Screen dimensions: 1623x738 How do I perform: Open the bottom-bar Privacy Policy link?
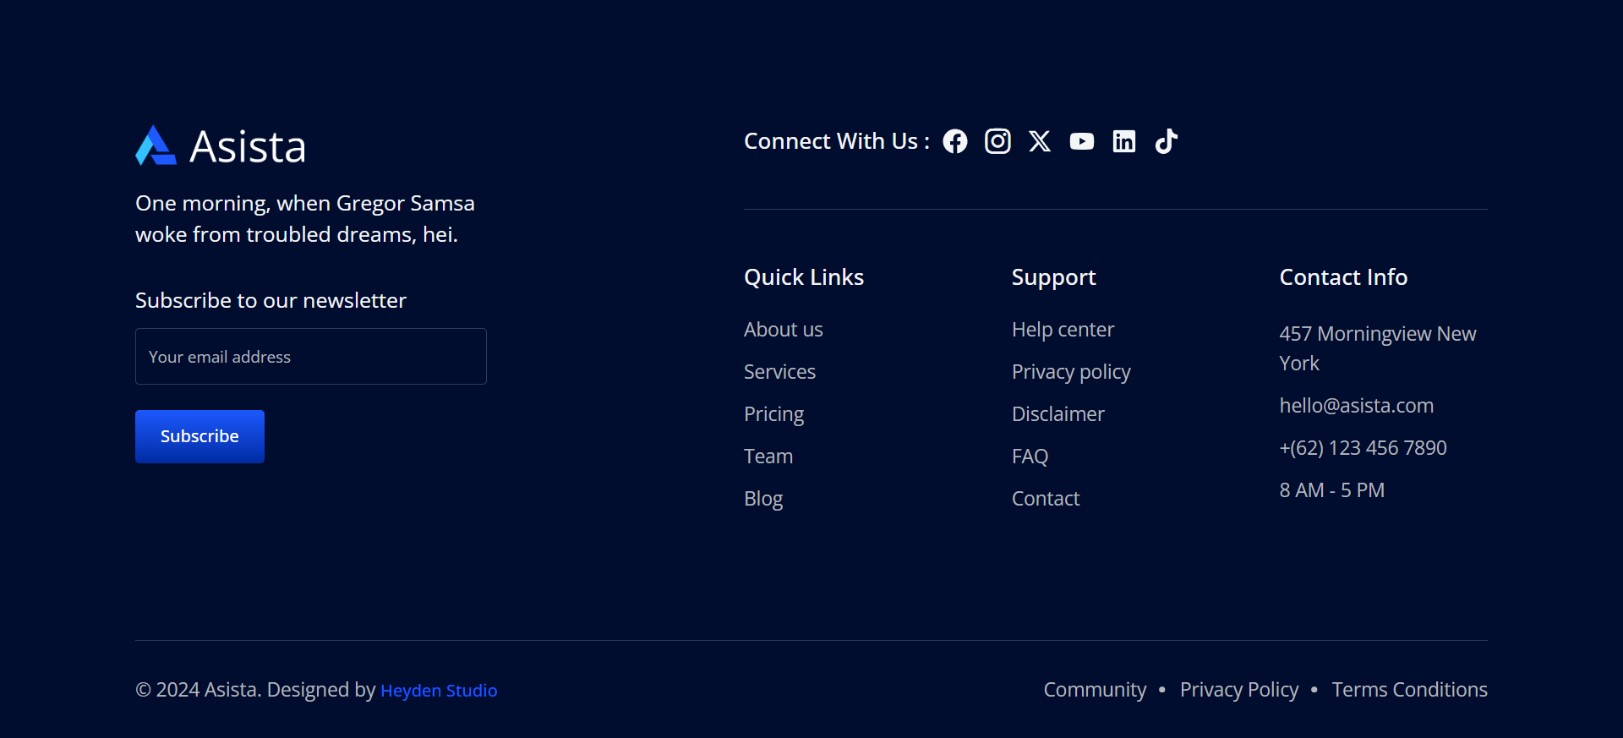click(x=1239, y=690)
